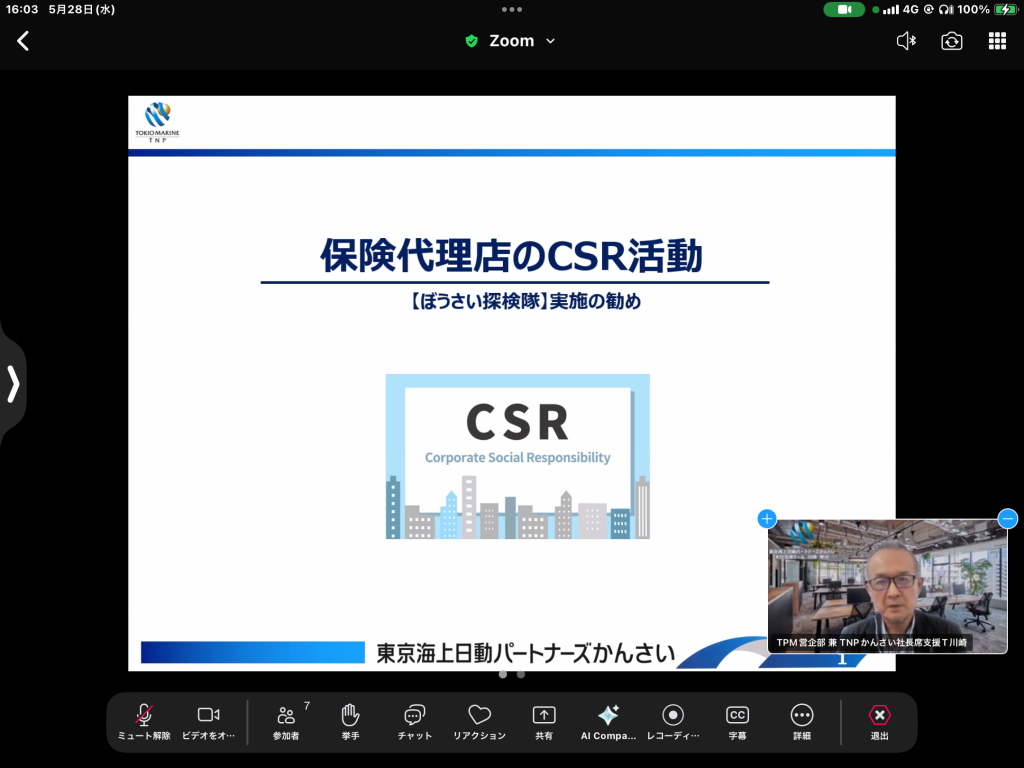Image resolution: width=1024 pixels, height=768 pixels.
Task: Tap the battery status icon
Action: pos(1004,9)
